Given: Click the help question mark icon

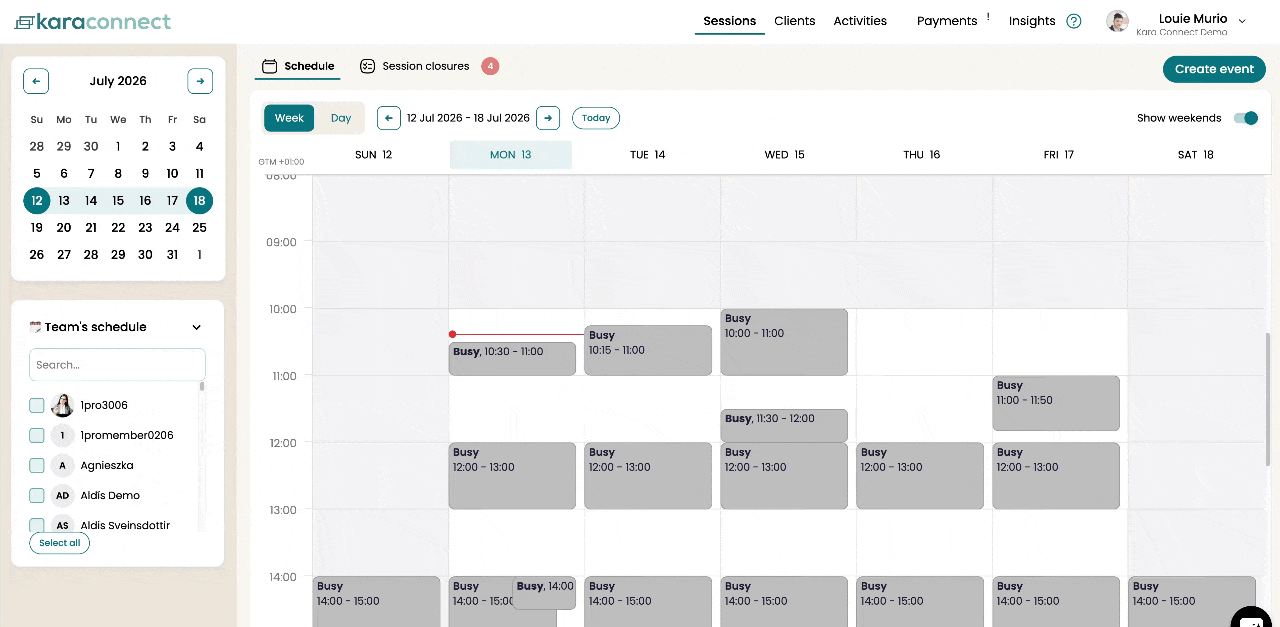Looking at the screenshot, I should pos(1074,21).
